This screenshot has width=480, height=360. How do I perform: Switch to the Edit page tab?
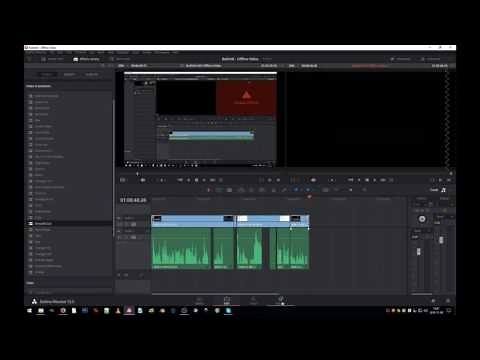click(x=227, y=300)
